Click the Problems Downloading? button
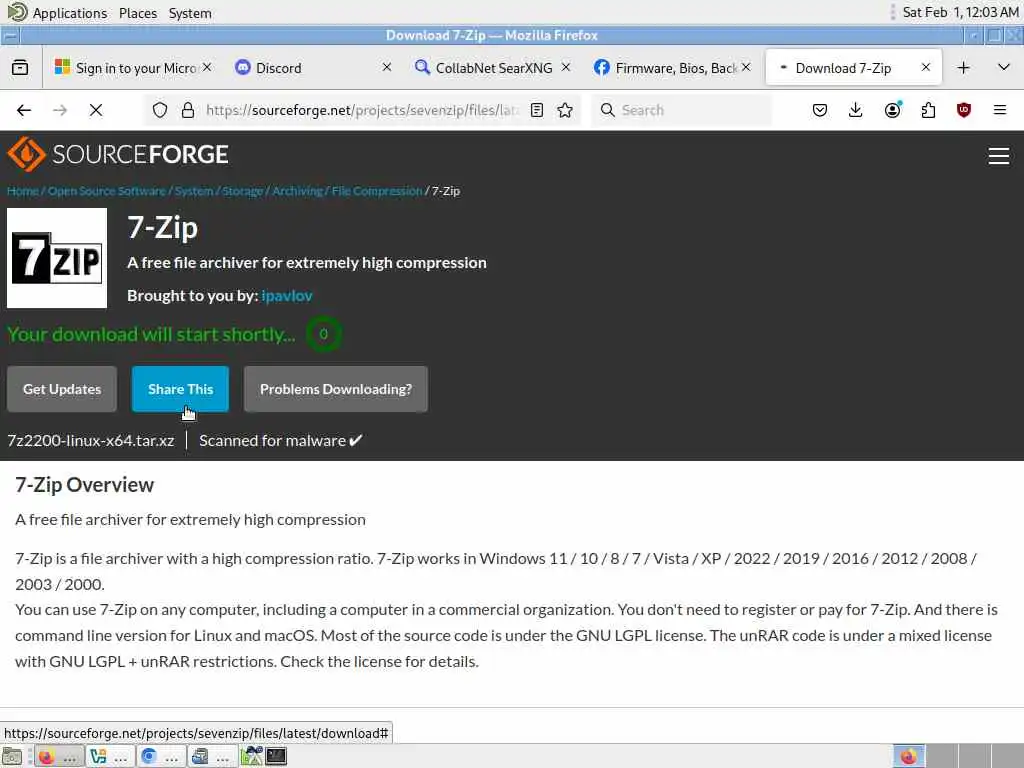The image size is (1024, 768). pos(336,389)
